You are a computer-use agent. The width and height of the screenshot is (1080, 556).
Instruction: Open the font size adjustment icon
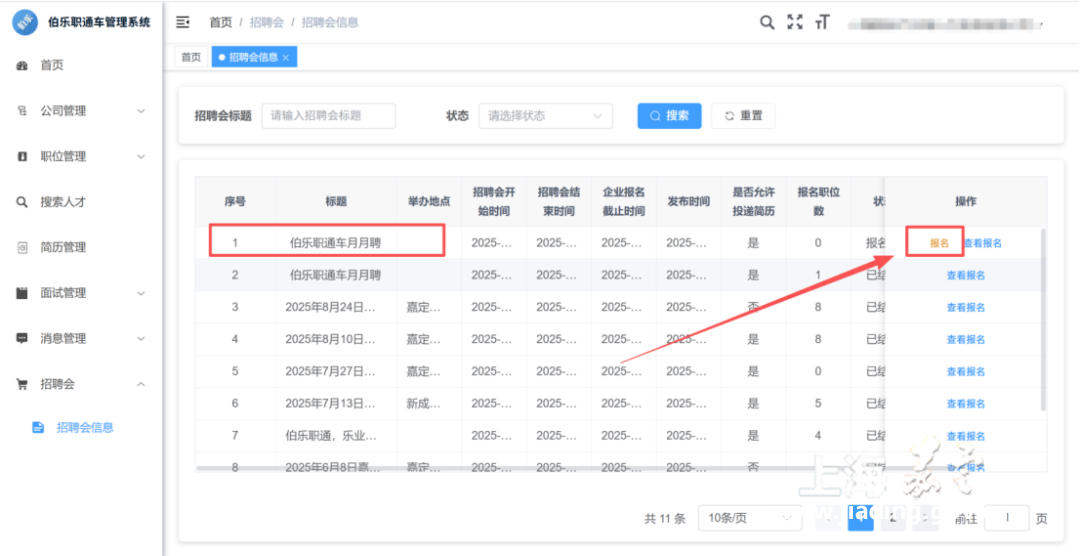tap(823, 22)
